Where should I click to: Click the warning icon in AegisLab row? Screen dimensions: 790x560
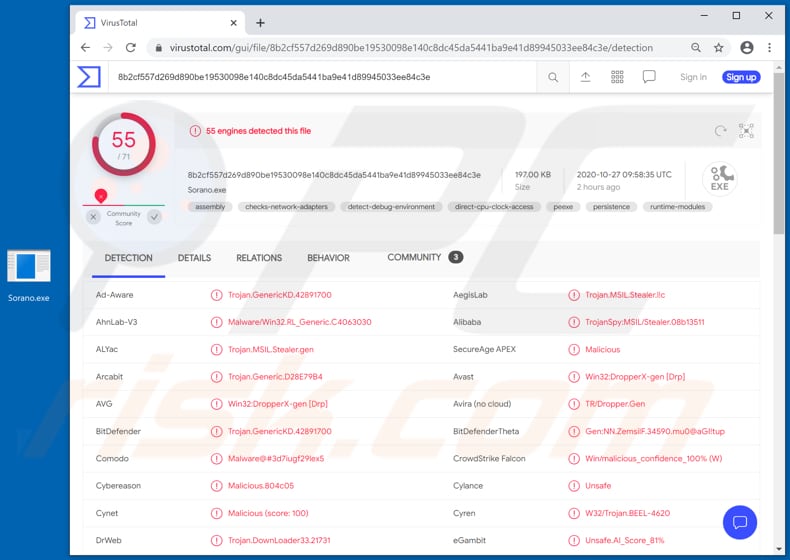click(x=573, y=295)
